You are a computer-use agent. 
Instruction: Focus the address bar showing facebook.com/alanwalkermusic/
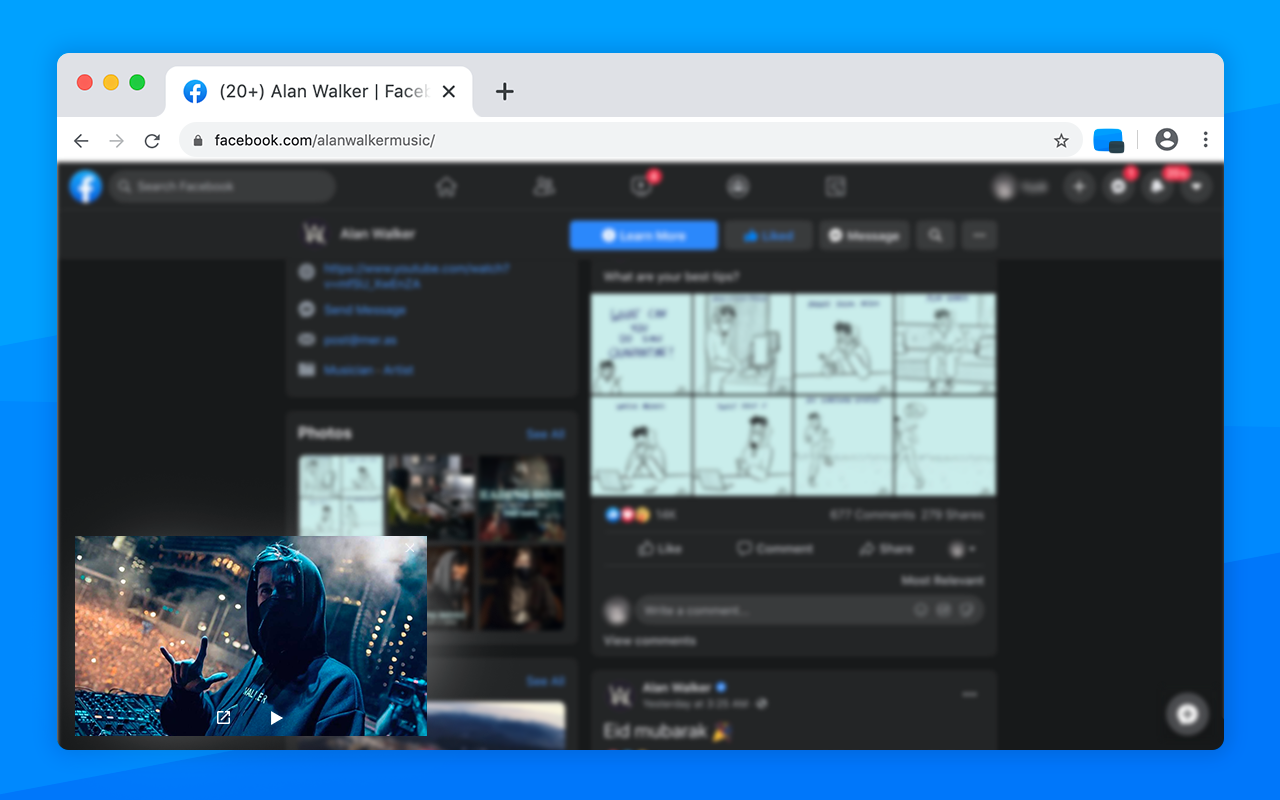pyautogui.click(x=630, y=141)
